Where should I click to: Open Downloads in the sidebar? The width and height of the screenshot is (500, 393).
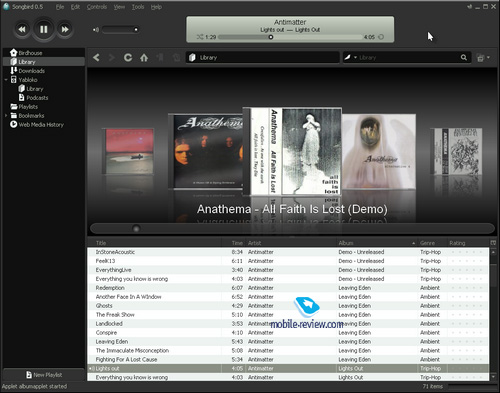pos(44,71)
